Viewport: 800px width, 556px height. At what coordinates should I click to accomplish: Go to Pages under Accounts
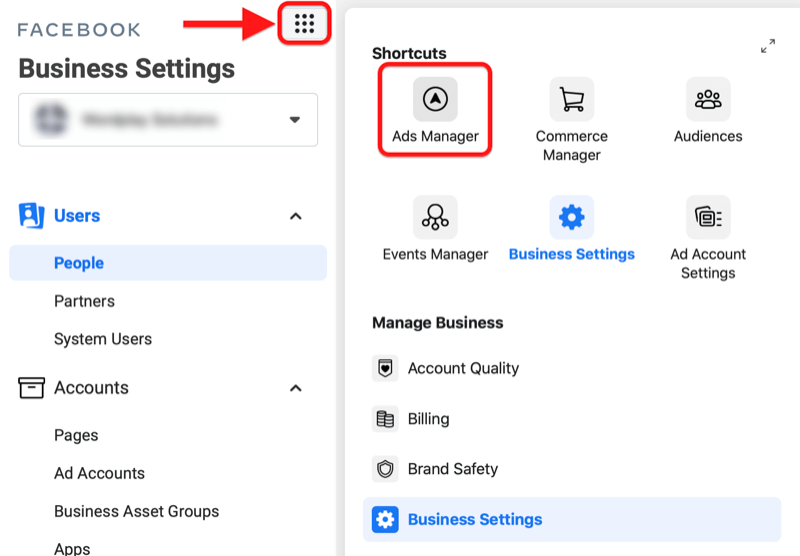tap(76, 435)
